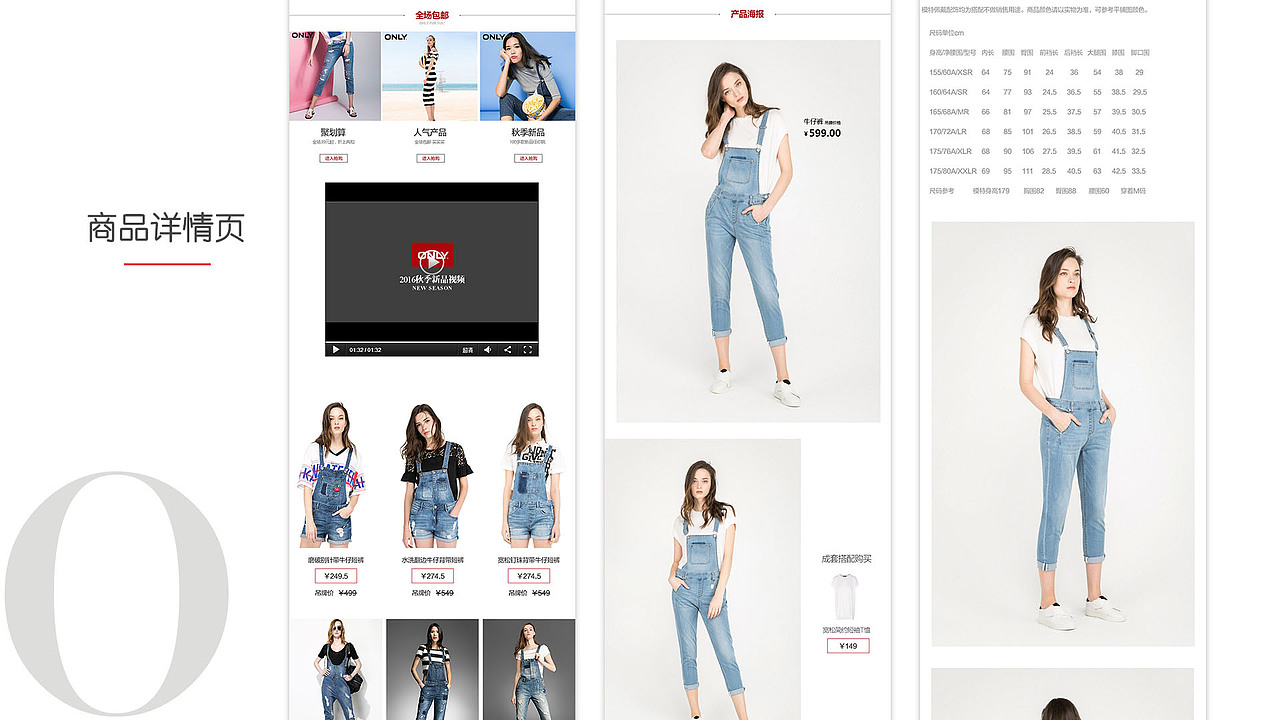Screen dimensions: 1280x720
Task: Click the 商品详情页 title on the left
Action: [x=166, y=228]
